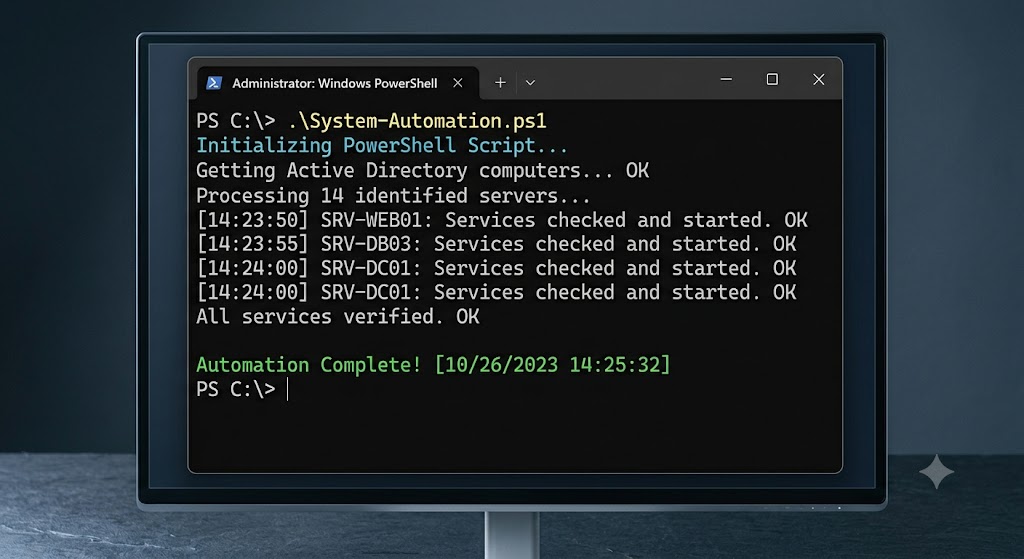This screenshot has height=559, width=1024.
Task: Click the line 'Initializing PowerShell Script...'
Action: click(x=382, y=146)
